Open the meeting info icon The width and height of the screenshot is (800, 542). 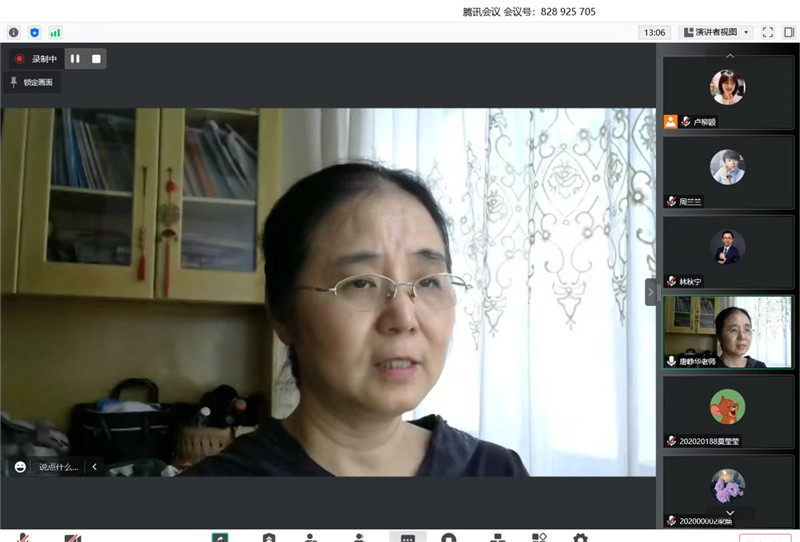pos(14,33)
